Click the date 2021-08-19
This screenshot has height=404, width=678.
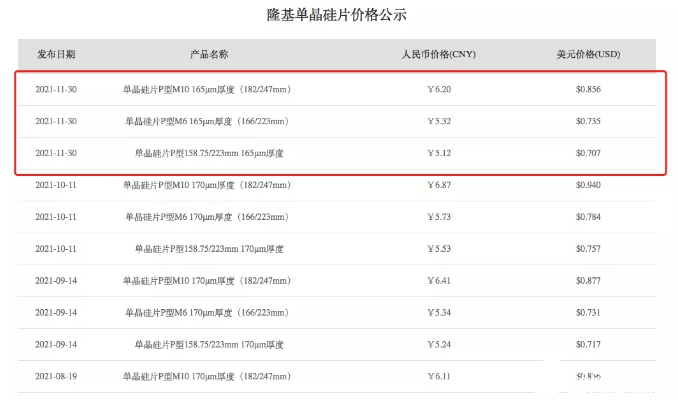coord(56,377)
